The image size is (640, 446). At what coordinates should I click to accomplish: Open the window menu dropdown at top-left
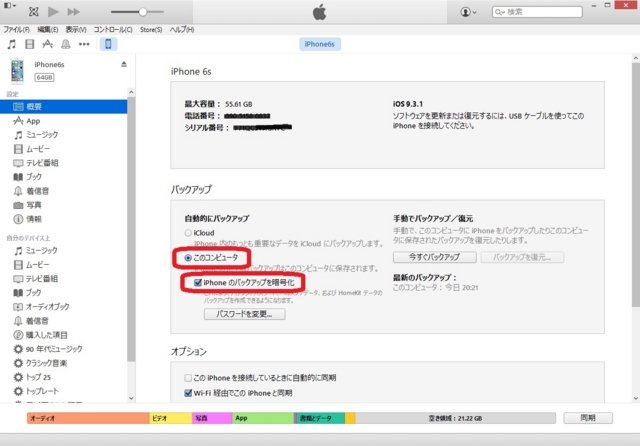[10, 6]
